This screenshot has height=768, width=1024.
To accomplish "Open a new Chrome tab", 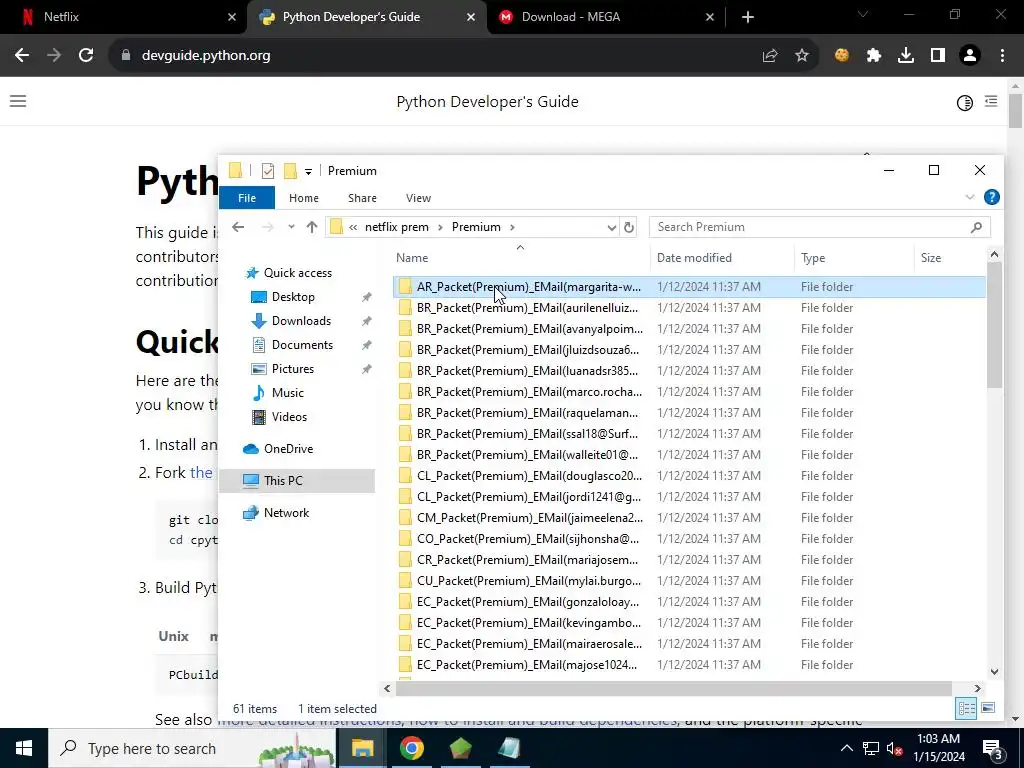I will click(748, 17).
